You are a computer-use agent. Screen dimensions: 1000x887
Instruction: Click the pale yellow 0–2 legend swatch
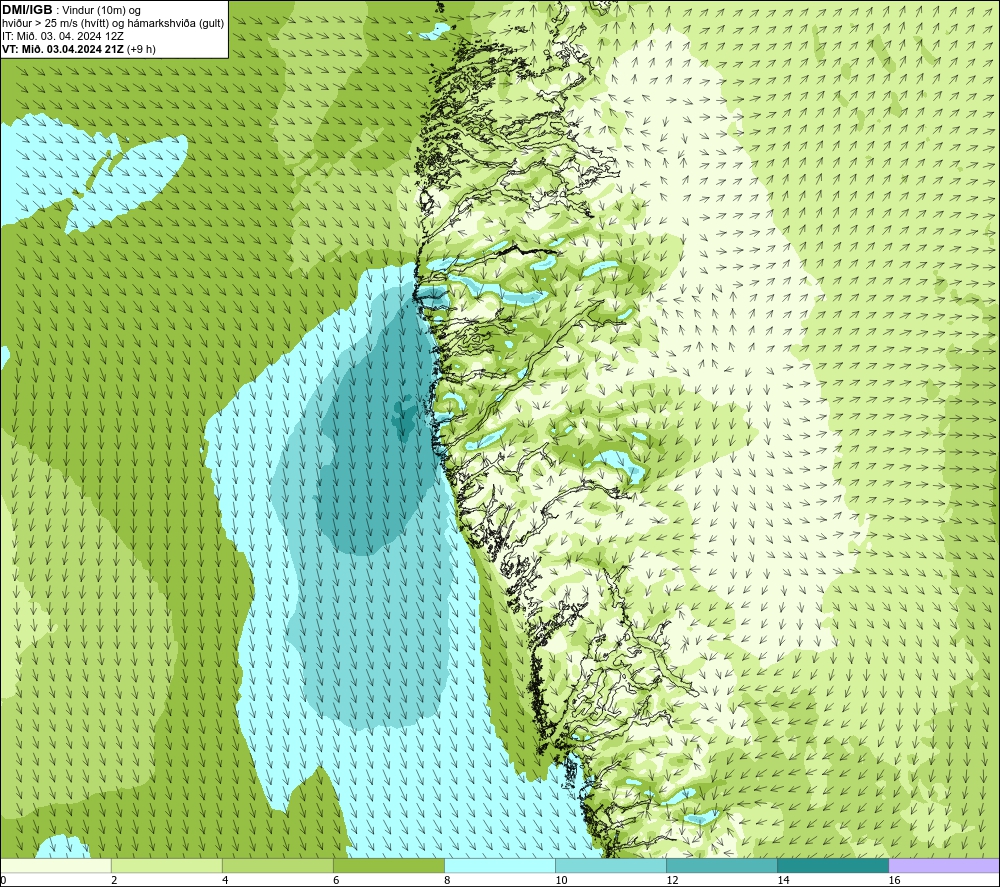[56, 865]
